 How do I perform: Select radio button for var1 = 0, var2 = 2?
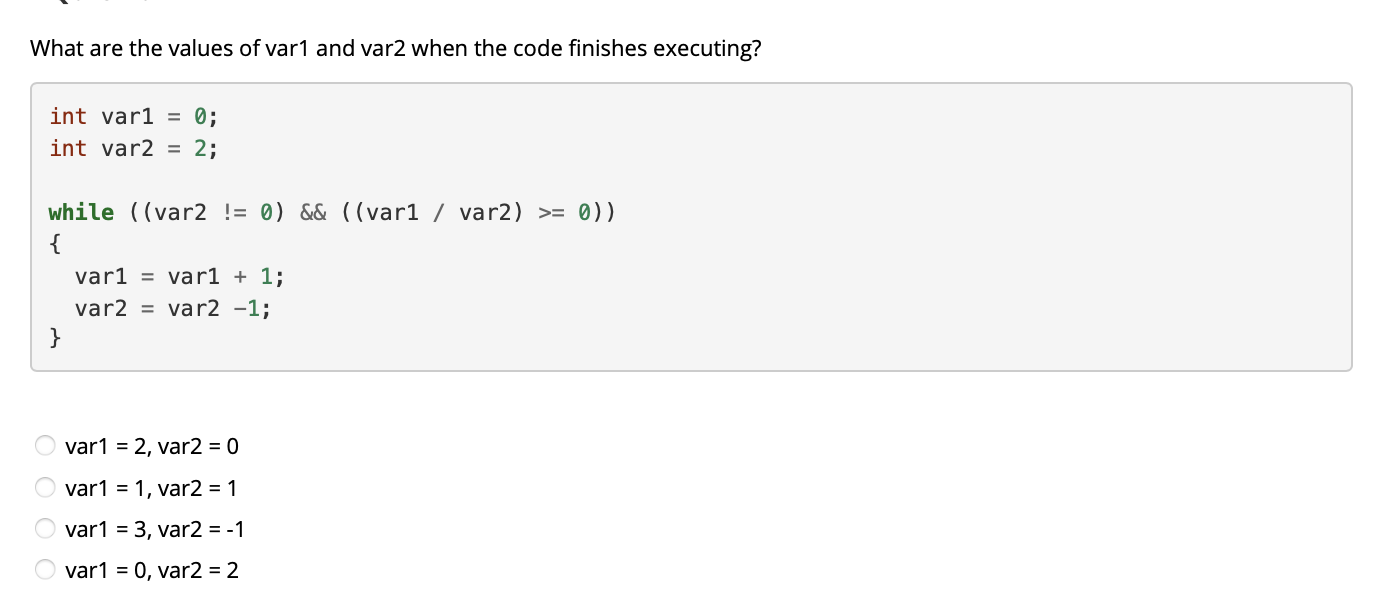[45, 569]
